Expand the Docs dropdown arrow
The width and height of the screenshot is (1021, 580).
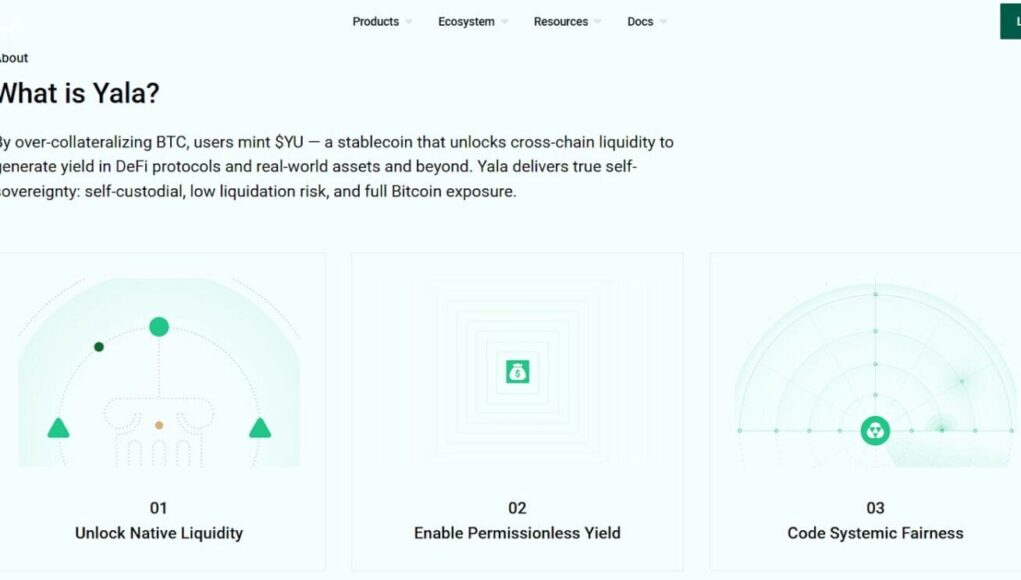pos(663,22)
